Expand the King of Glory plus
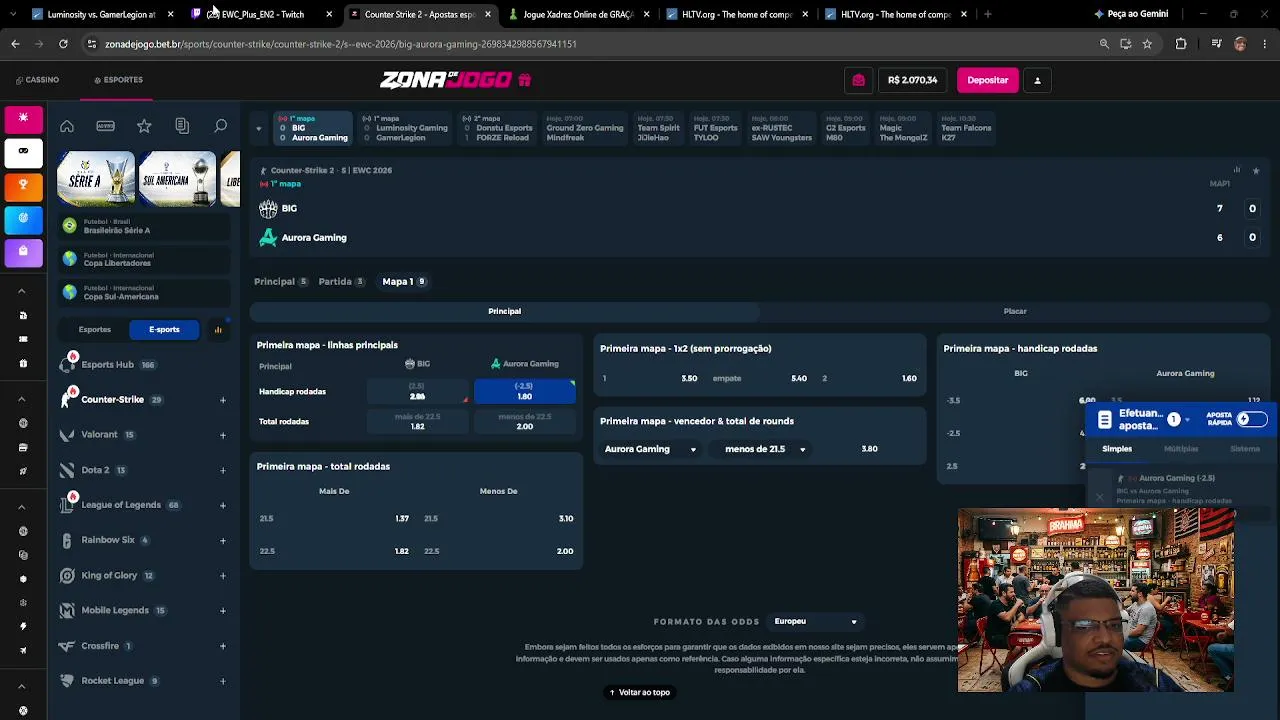Screen dimensions: 1280x720 [223, 576]
